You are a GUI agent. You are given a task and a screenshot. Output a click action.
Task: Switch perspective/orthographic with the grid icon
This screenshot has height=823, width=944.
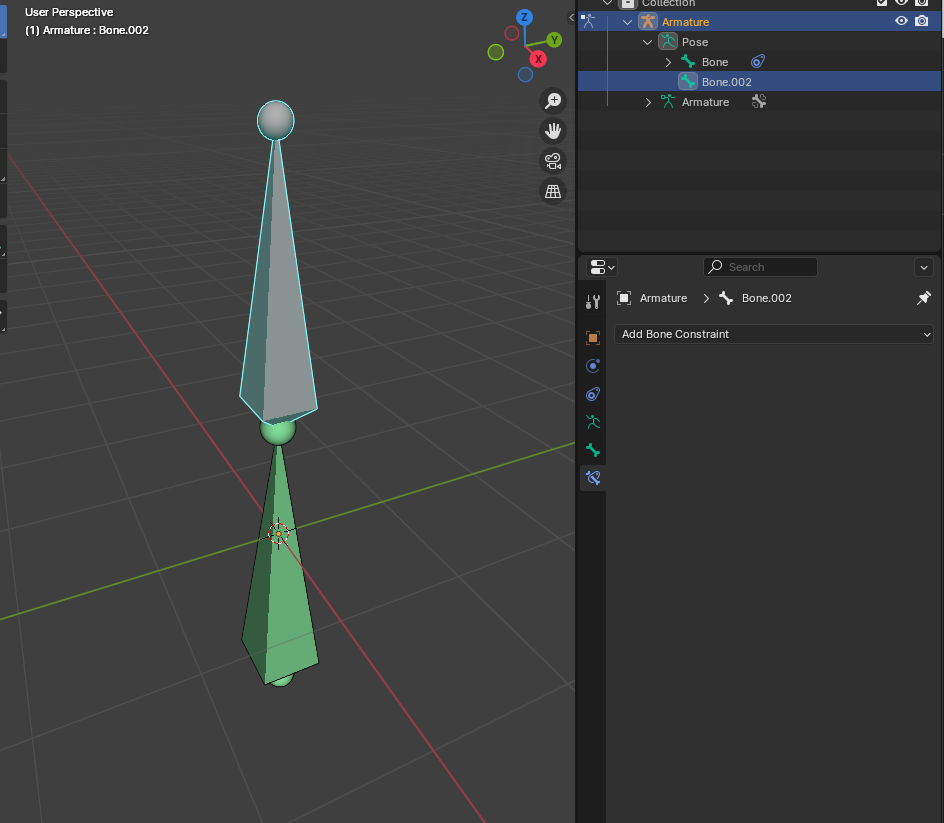pos(553,191)
